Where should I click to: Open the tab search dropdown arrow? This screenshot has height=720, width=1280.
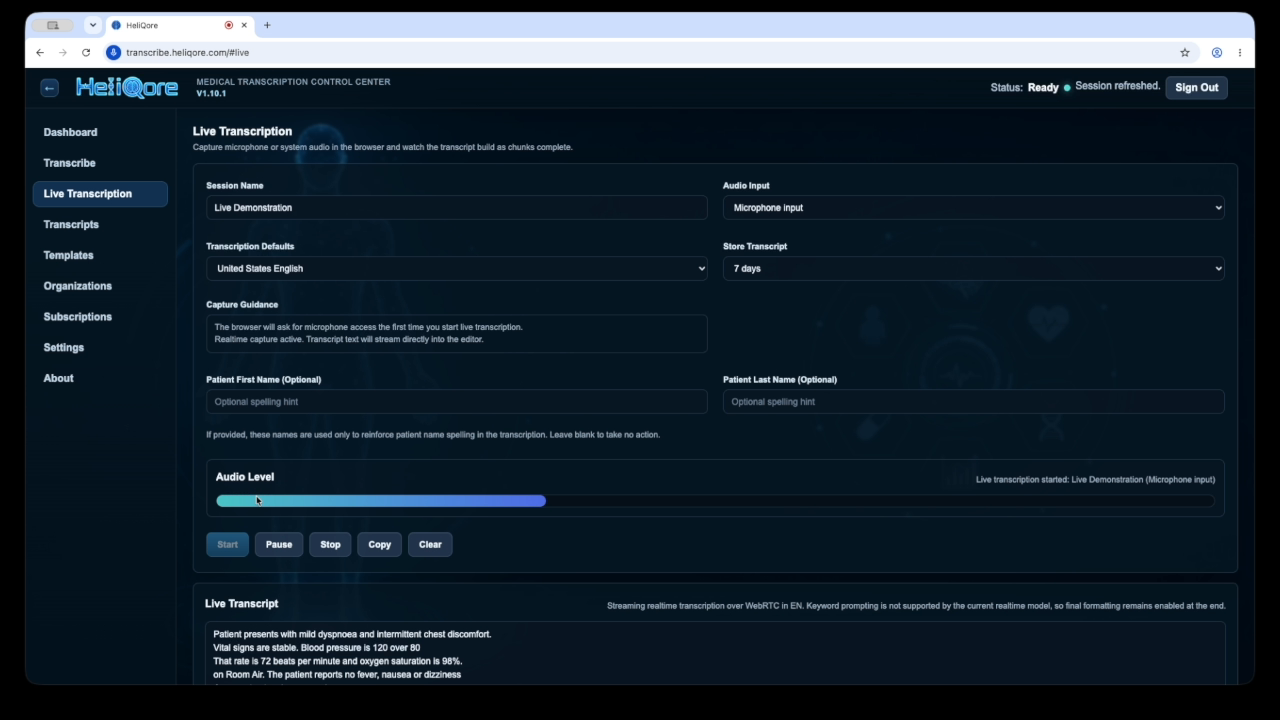(x=93, y=25)
